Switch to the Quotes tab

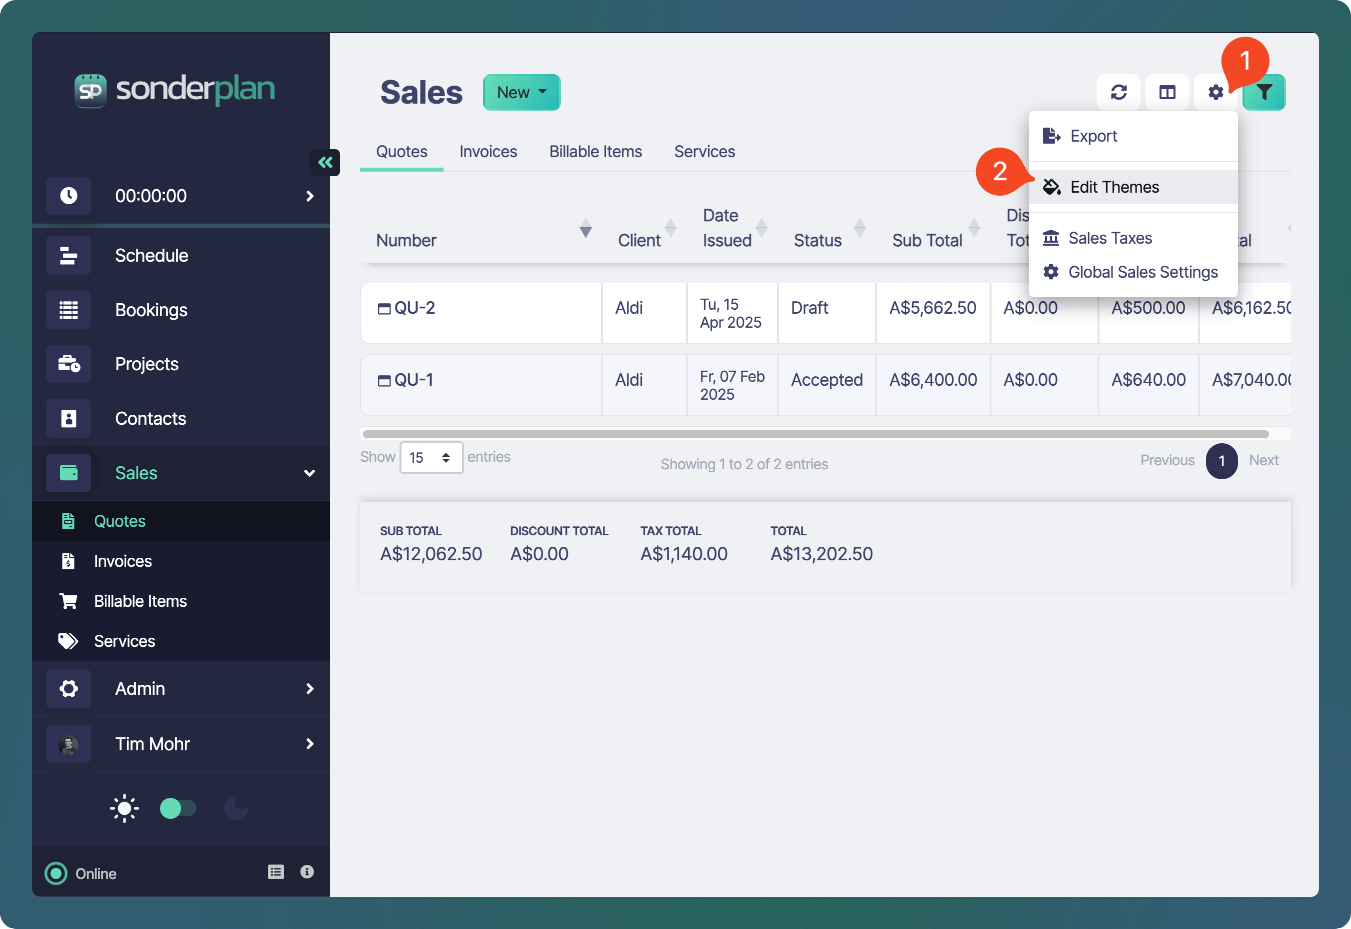point(402,152)
